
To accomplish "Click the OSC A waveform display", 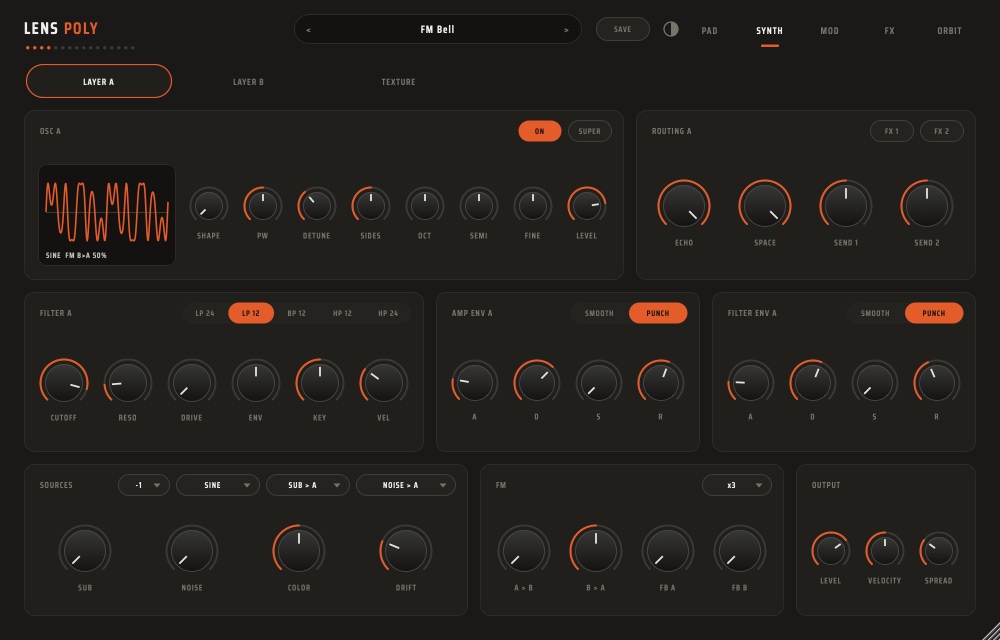I will click(x=107, y=215).
